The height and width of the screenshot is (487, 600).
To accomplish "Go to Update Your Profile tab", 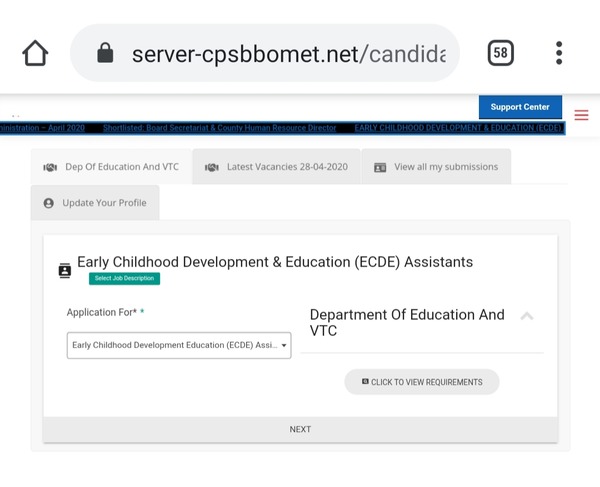I will tap(104, 203).
